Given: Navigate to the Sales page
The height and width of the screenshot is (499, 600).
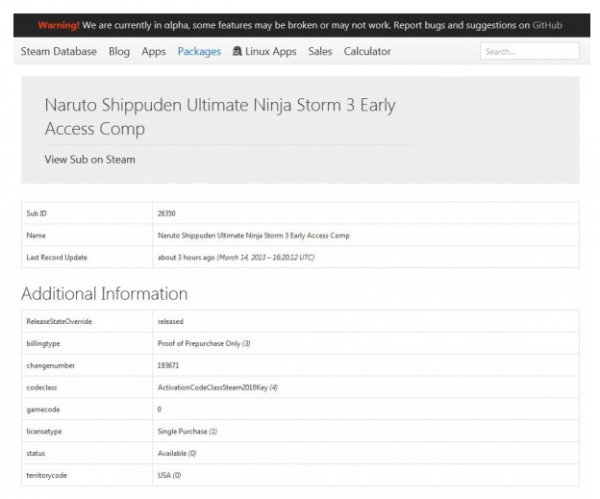Looking at the screenshot, I should tap(320, 51).
